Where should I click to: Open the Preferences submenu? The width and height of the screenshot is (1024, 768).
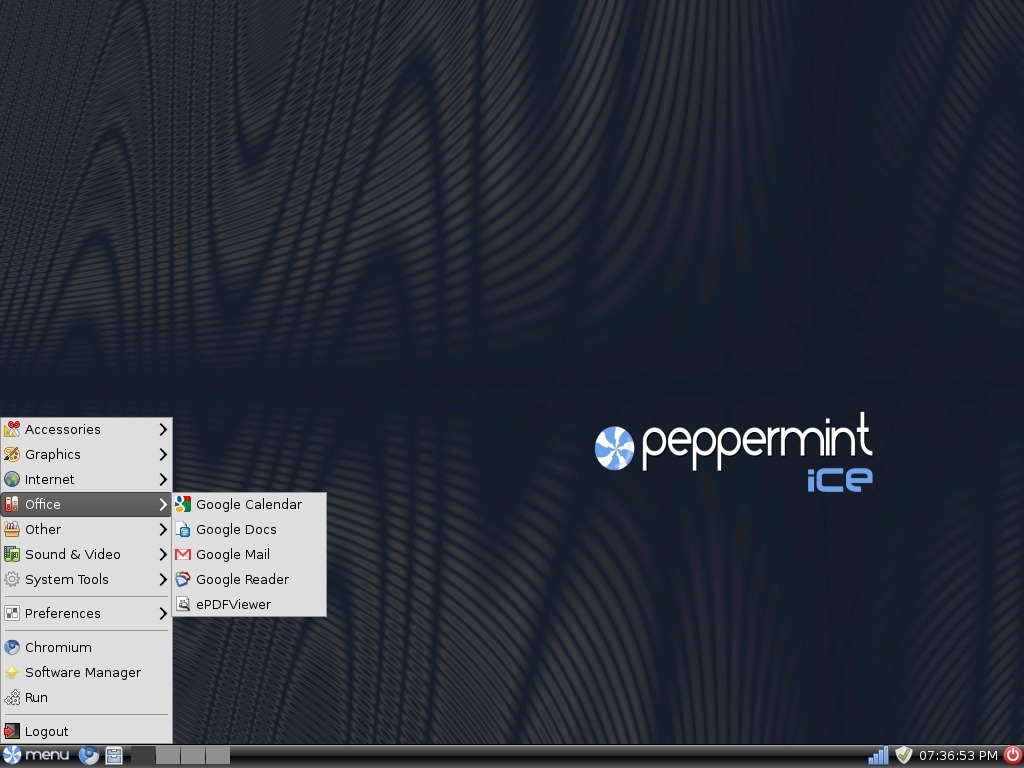[x=86, y=613]
